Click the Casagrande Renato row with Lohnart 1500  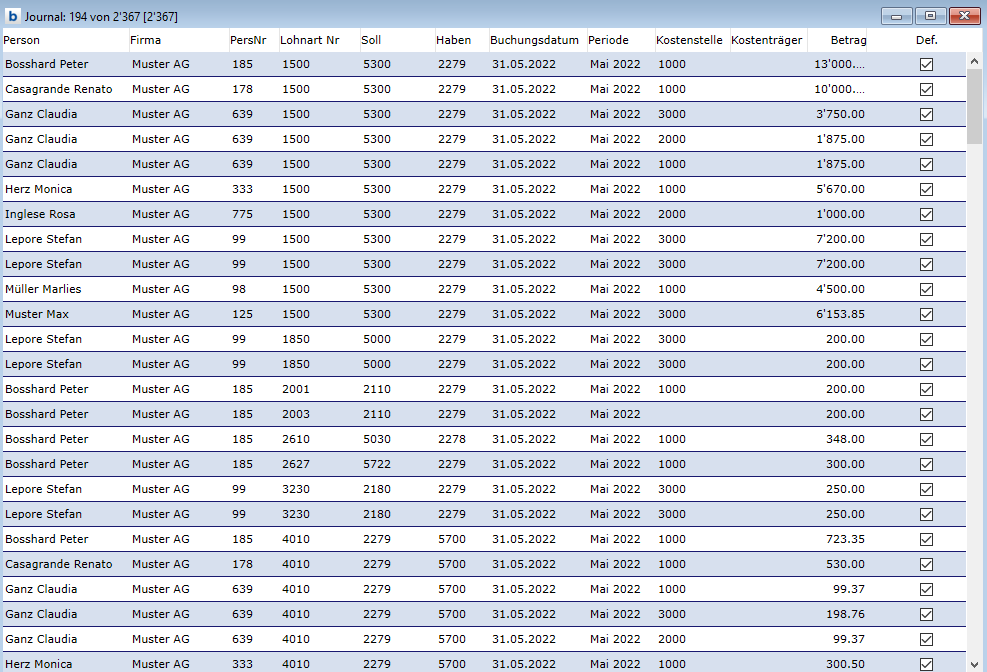[x=59, y=89]
